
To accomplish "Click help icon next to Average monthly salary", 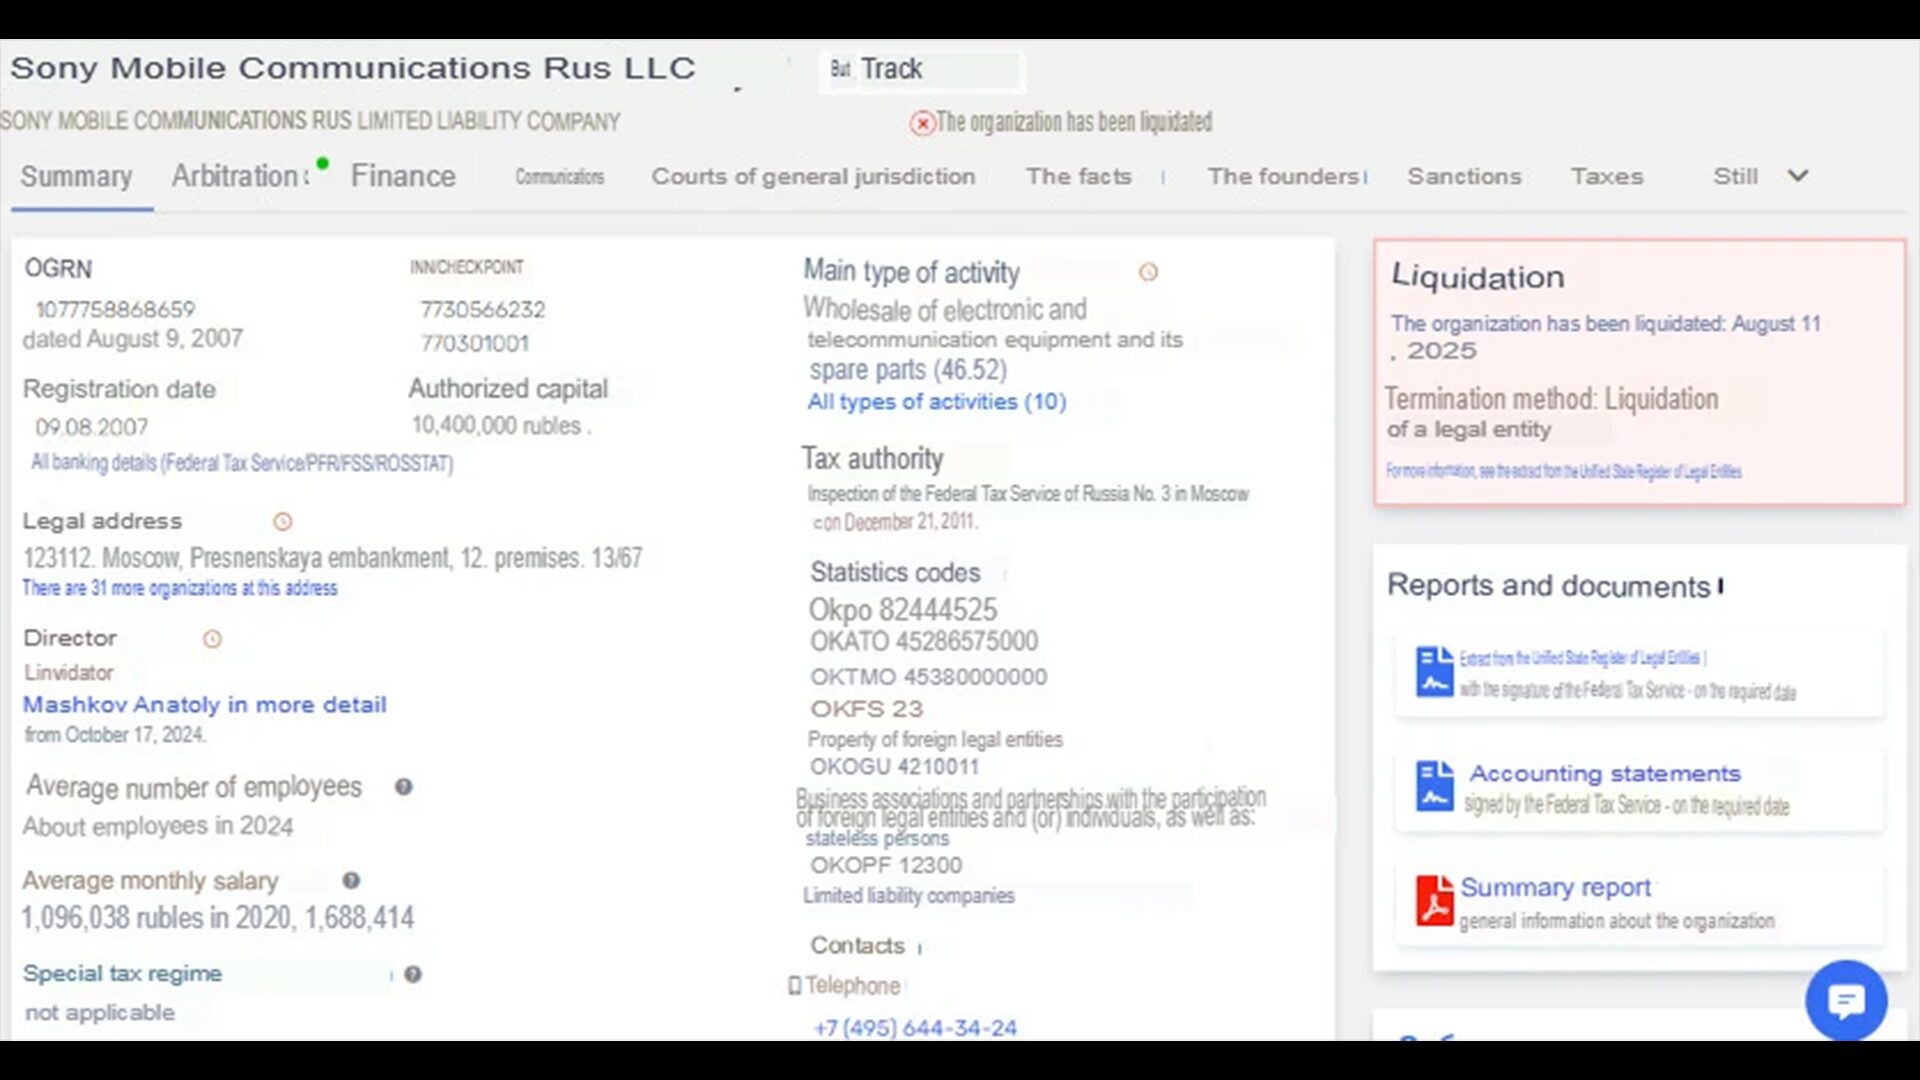I will (x=351, y=881).
